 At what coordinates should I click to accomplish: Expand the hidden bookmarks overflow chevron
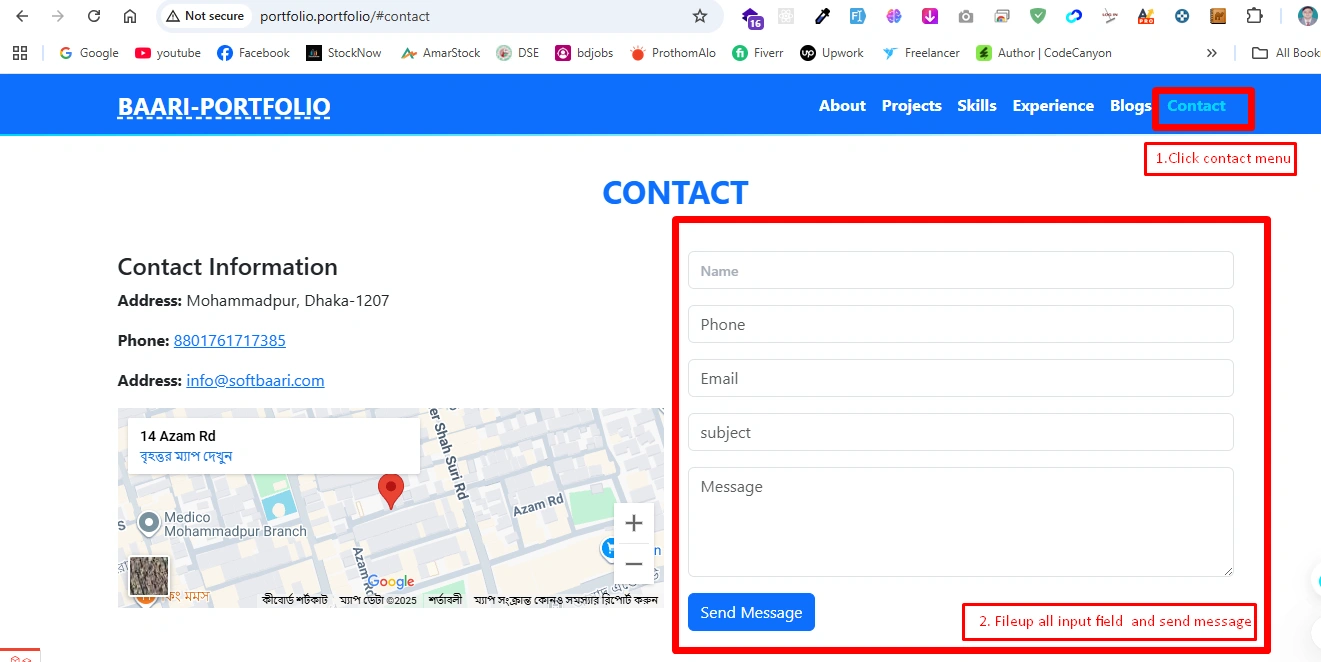click(x=1212, y=53)
